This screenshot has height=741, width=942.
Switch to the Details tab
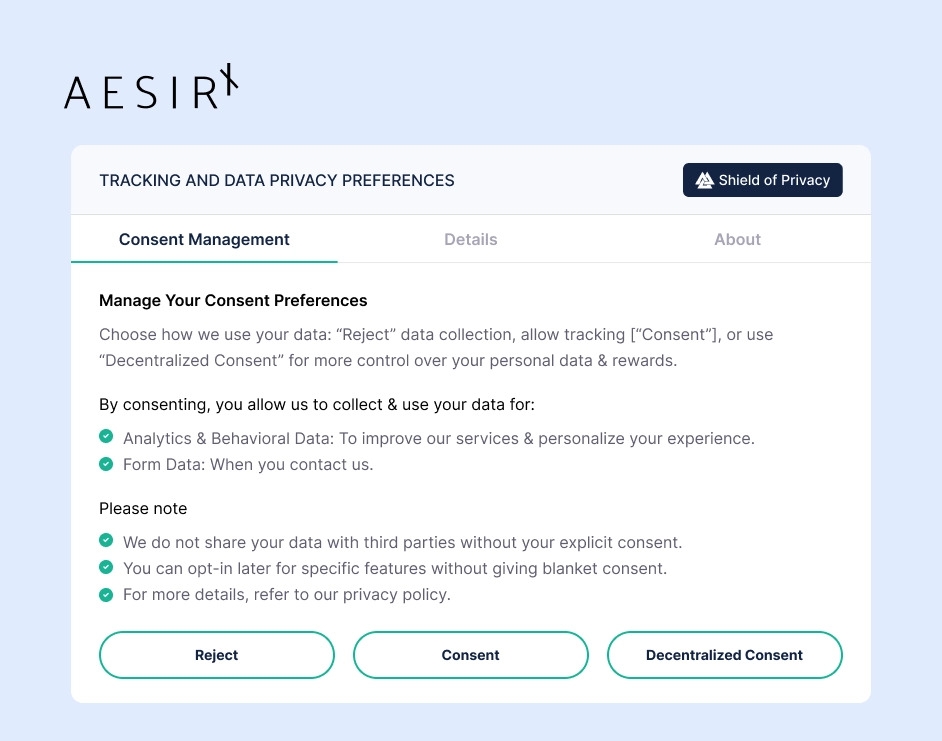click(470, 239)
